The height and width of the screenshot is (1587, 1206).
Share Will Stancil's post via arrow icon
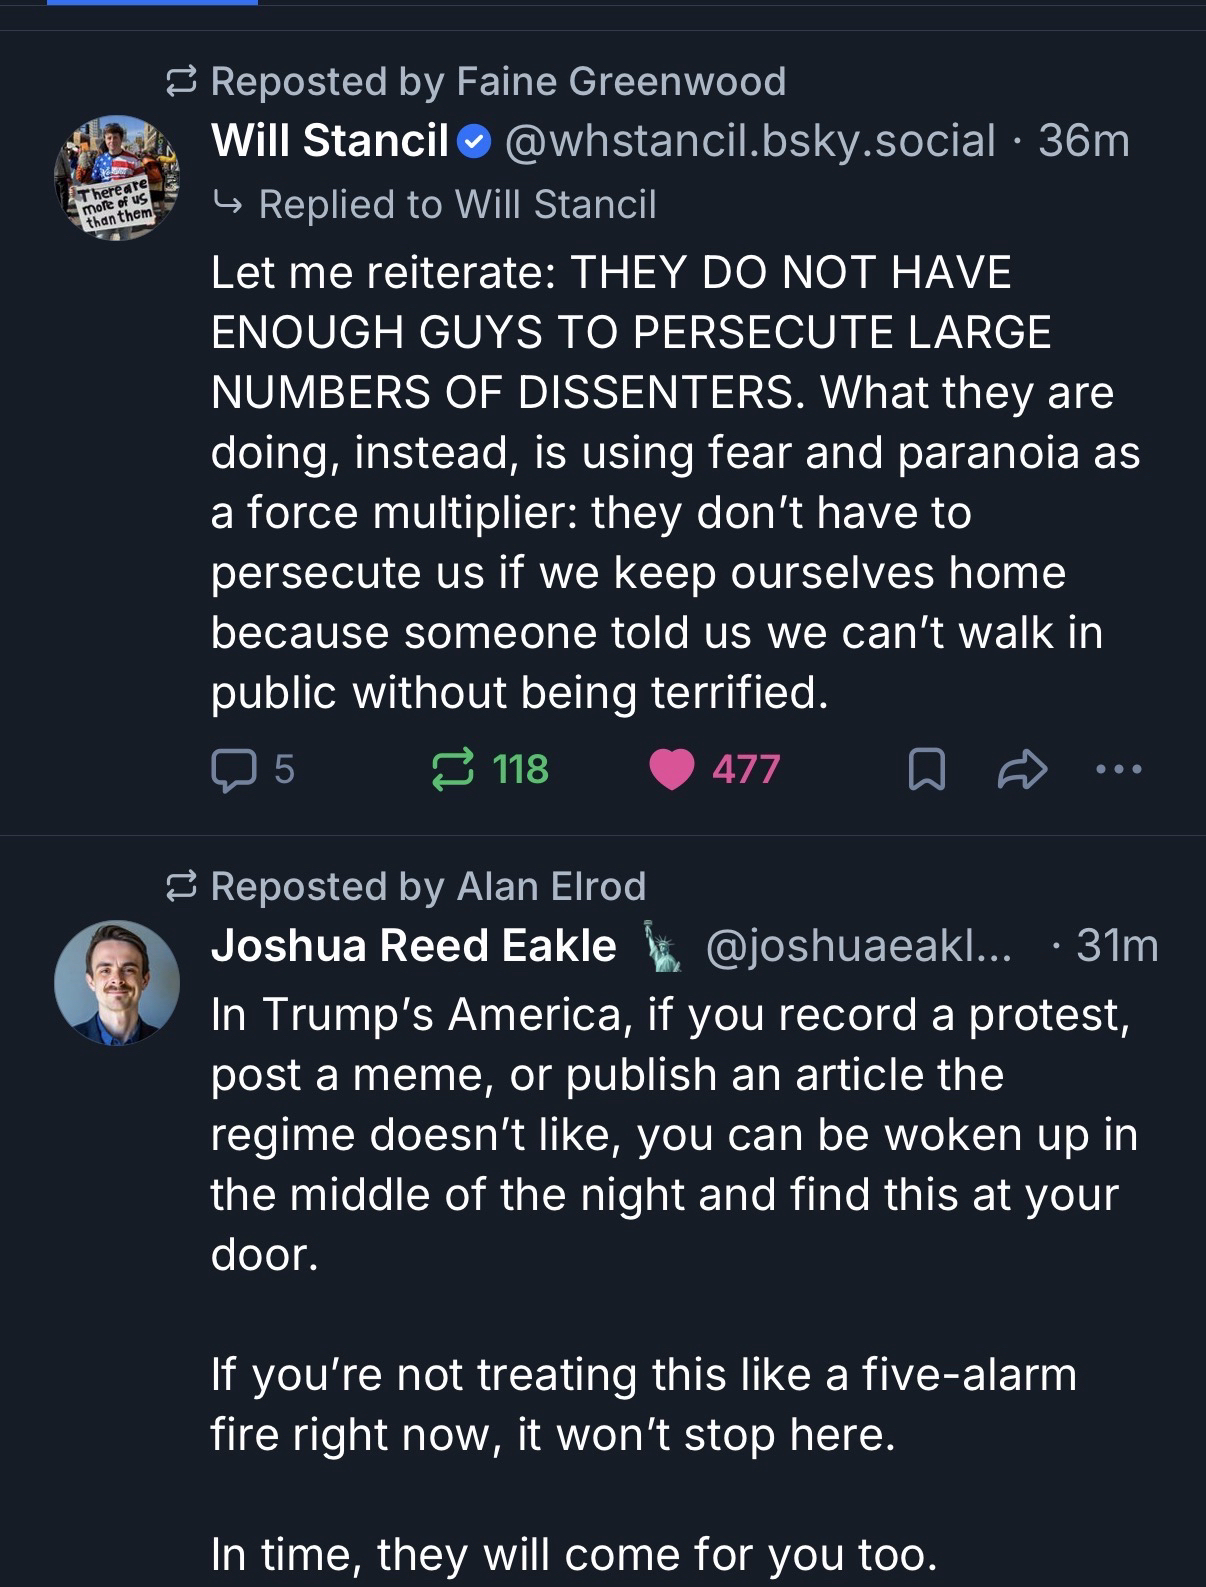coord(1022,770)
